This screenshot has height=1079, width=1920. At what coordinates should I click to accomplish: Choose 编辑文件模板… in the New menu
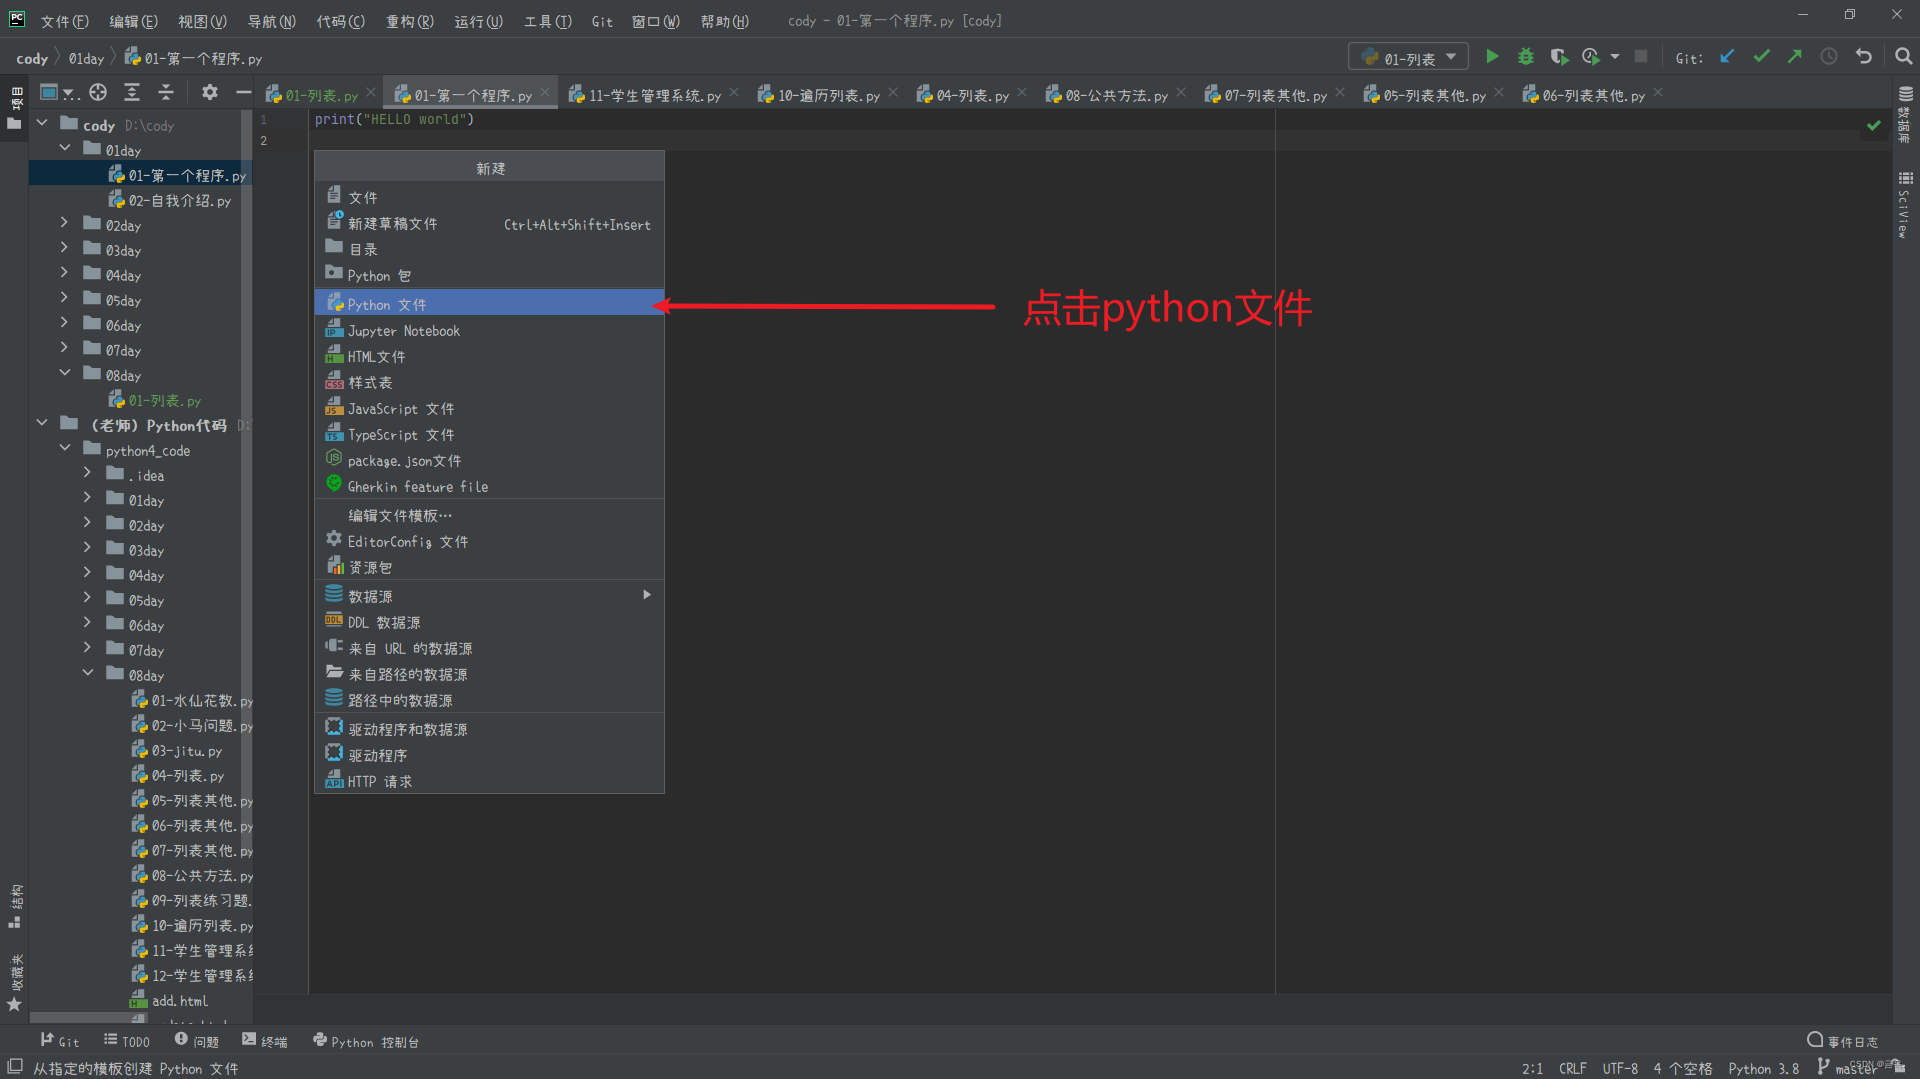coord(489,515)
